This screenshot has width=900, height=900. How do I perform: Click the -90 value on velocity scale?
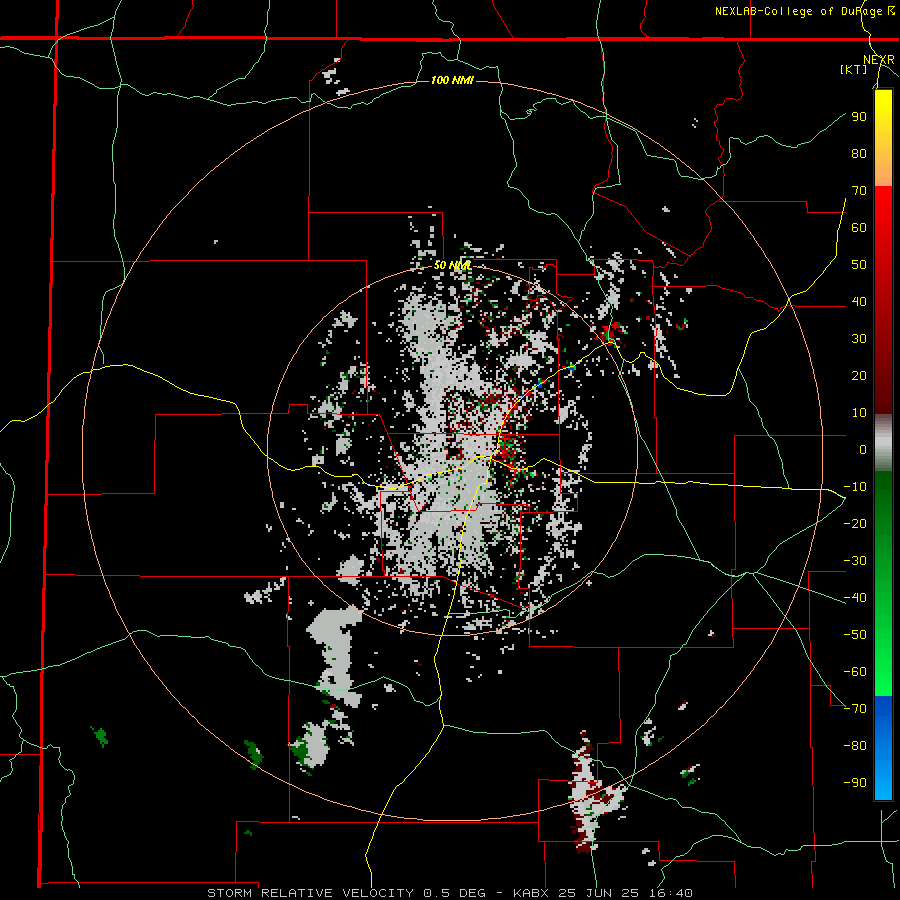click(x=855, y=783)
